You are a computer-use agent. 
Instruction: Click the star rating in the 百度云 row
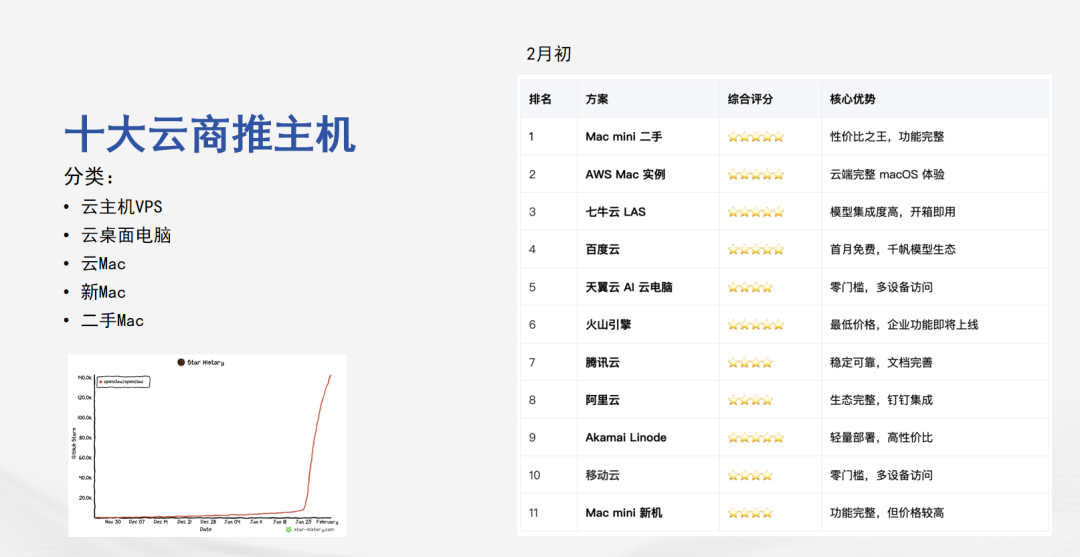pos(756,249)
